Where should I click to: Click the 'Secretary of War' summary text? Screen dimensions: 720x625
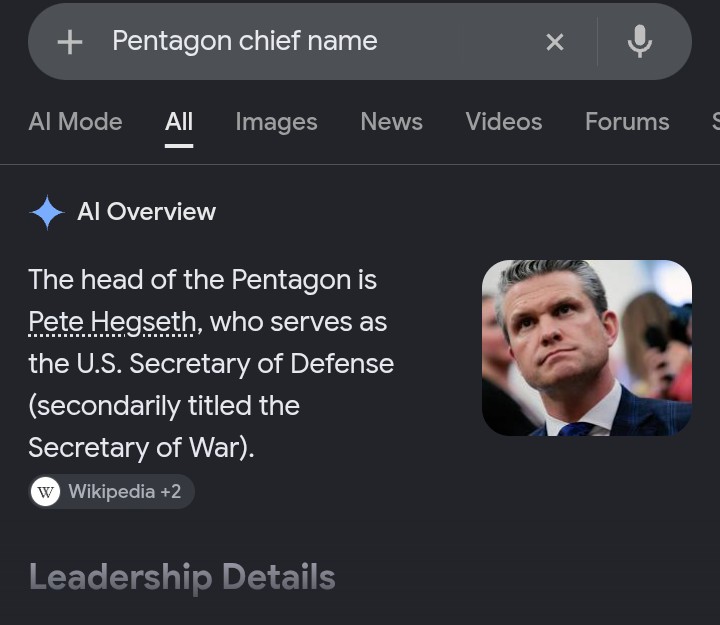tap(136, 448)
